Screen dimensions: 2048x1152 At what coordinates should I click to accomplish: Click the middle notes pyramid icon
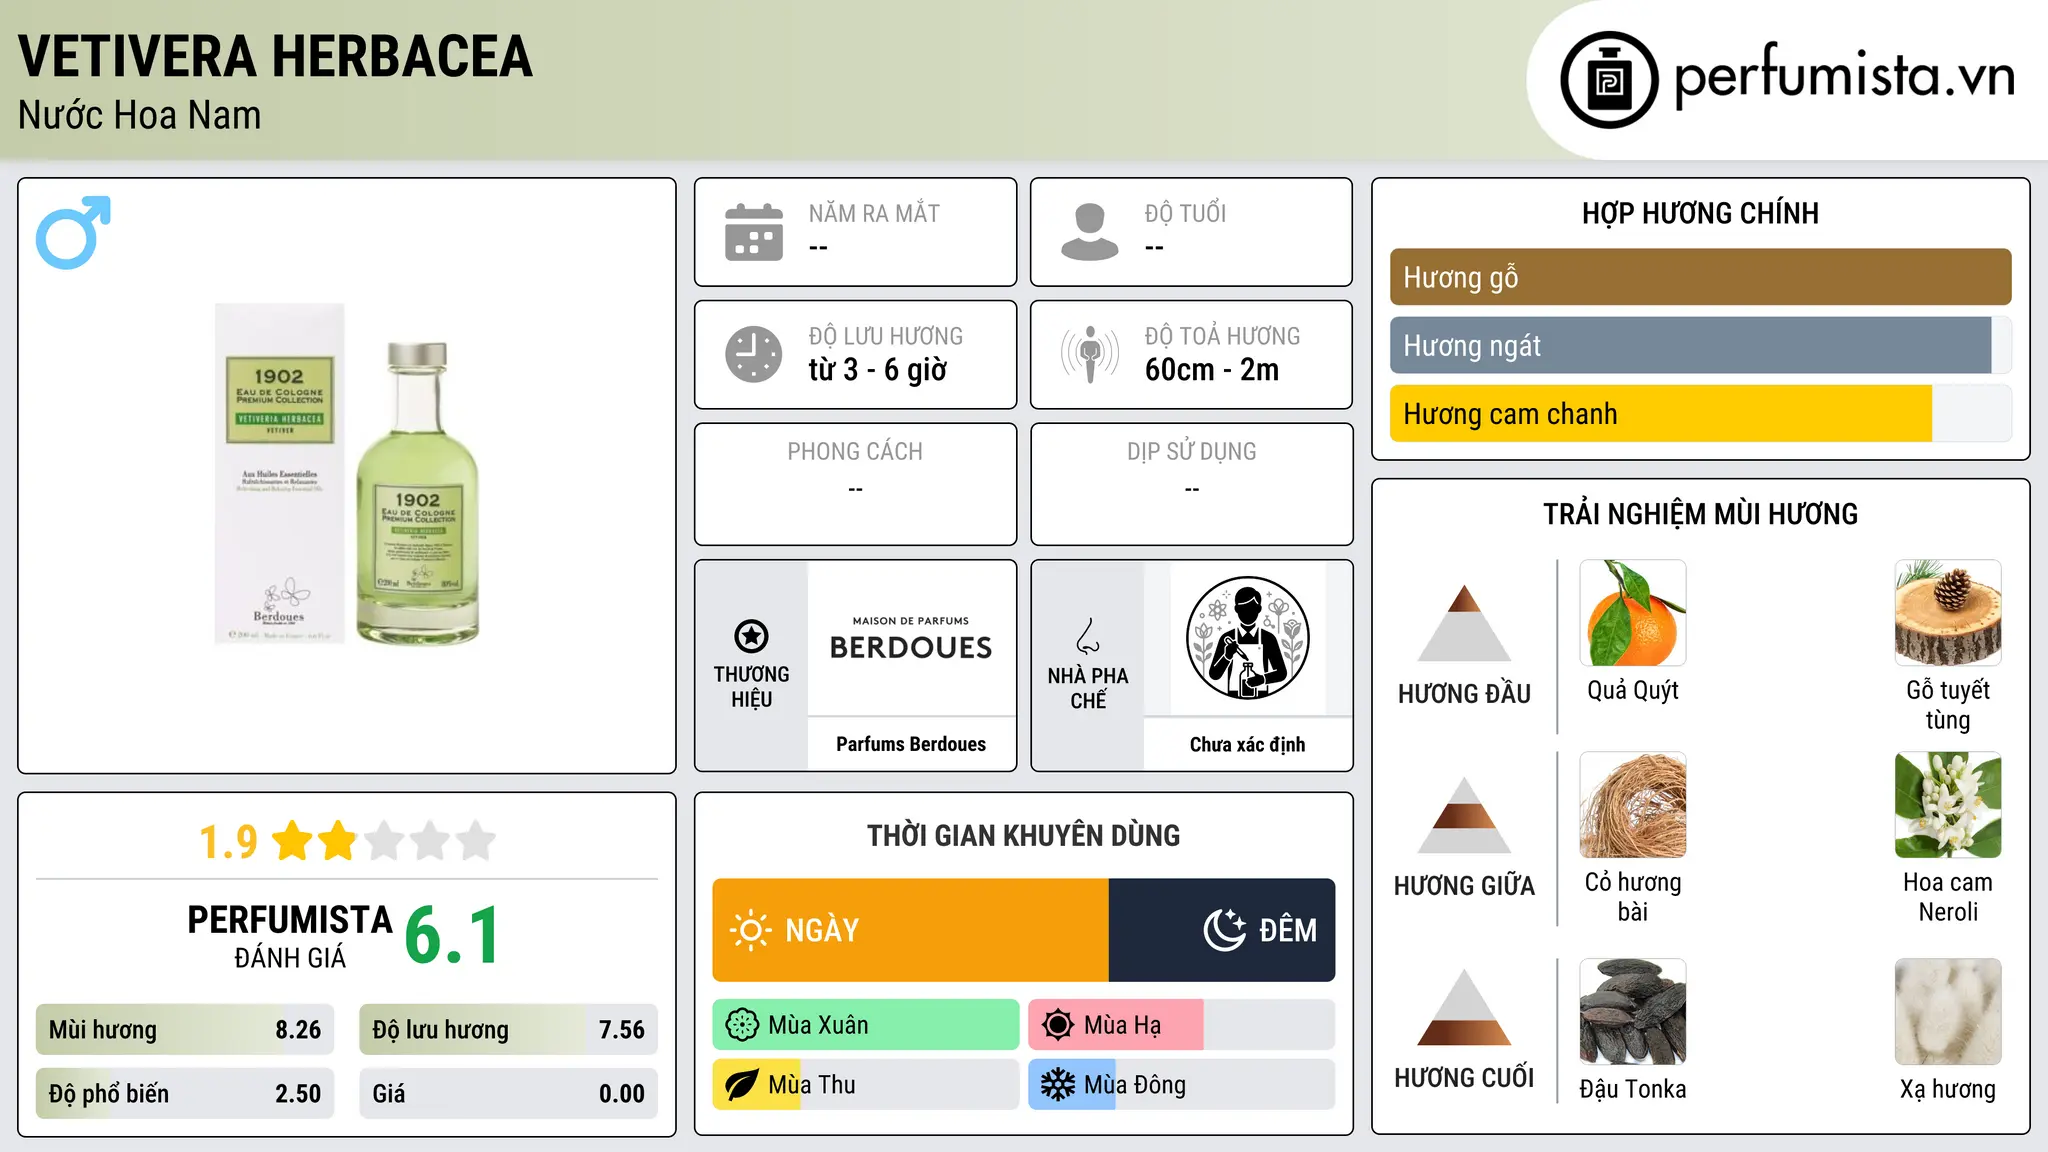1464,815
